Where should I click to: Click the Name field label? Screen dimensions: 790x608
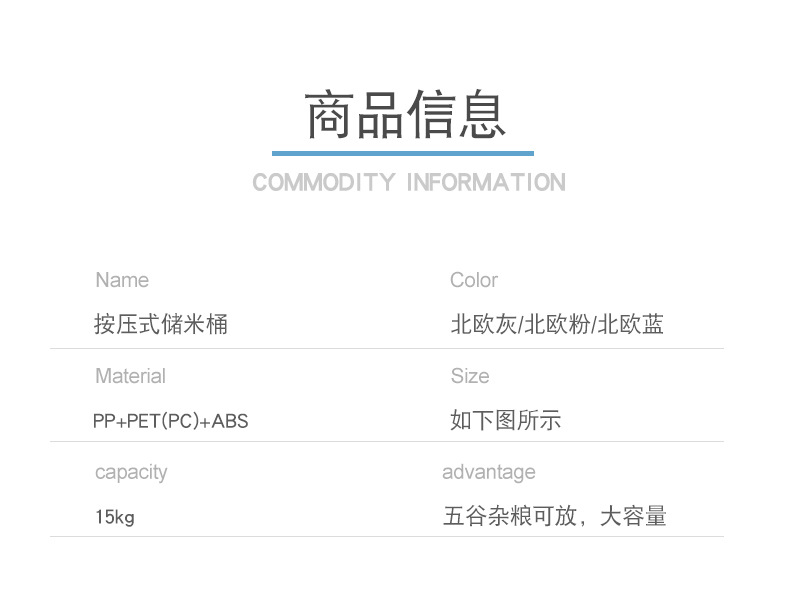[x=122, y=280]
